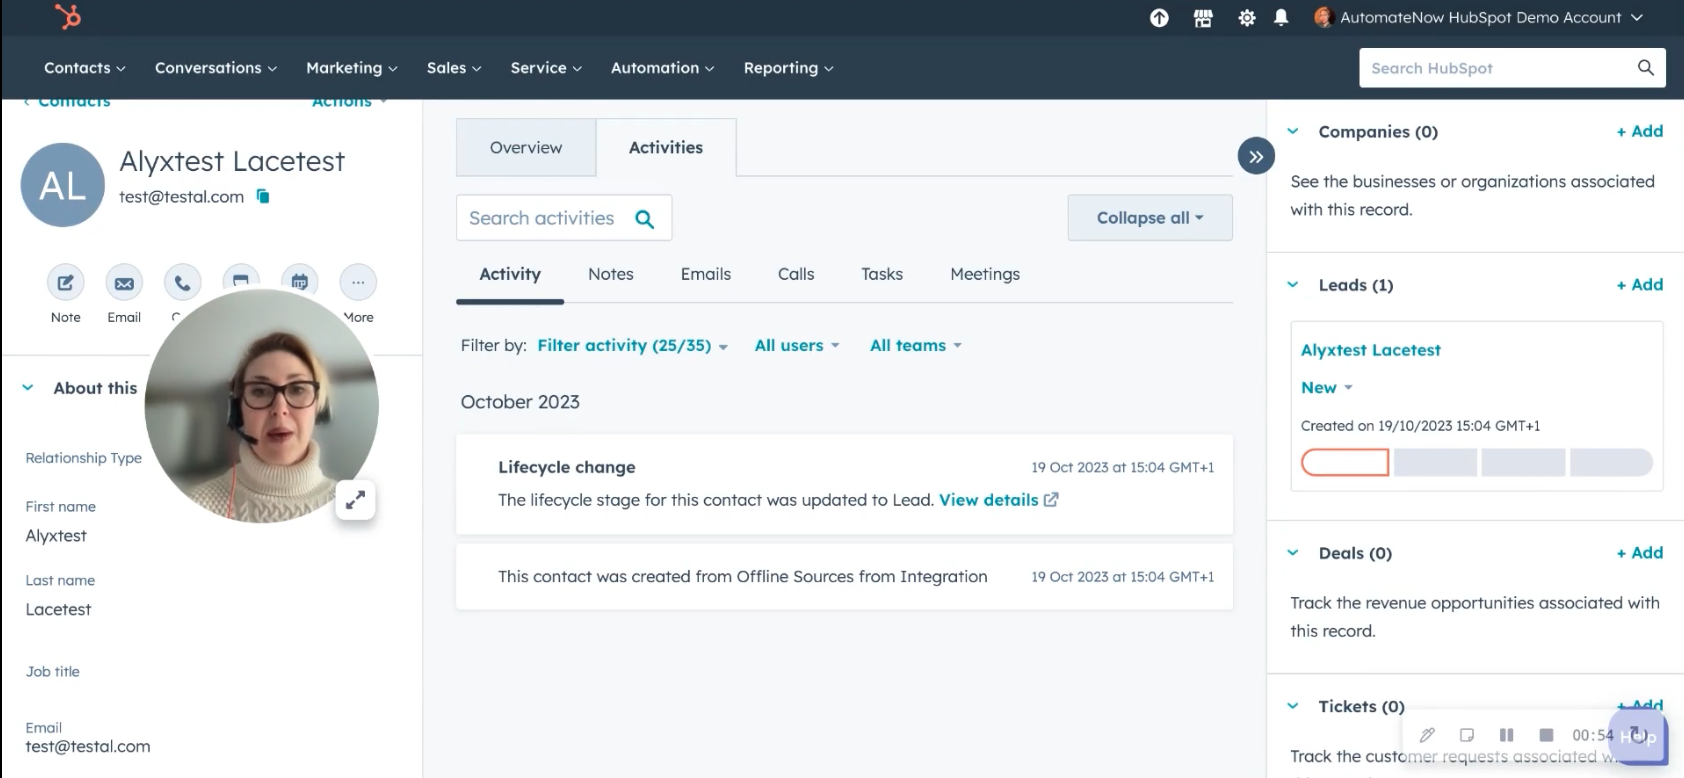This screenshot has width=1684, height=778.
Task: Click first orange lead pipeline stage
Action: pyautogui.click(x=1345, y=462)
